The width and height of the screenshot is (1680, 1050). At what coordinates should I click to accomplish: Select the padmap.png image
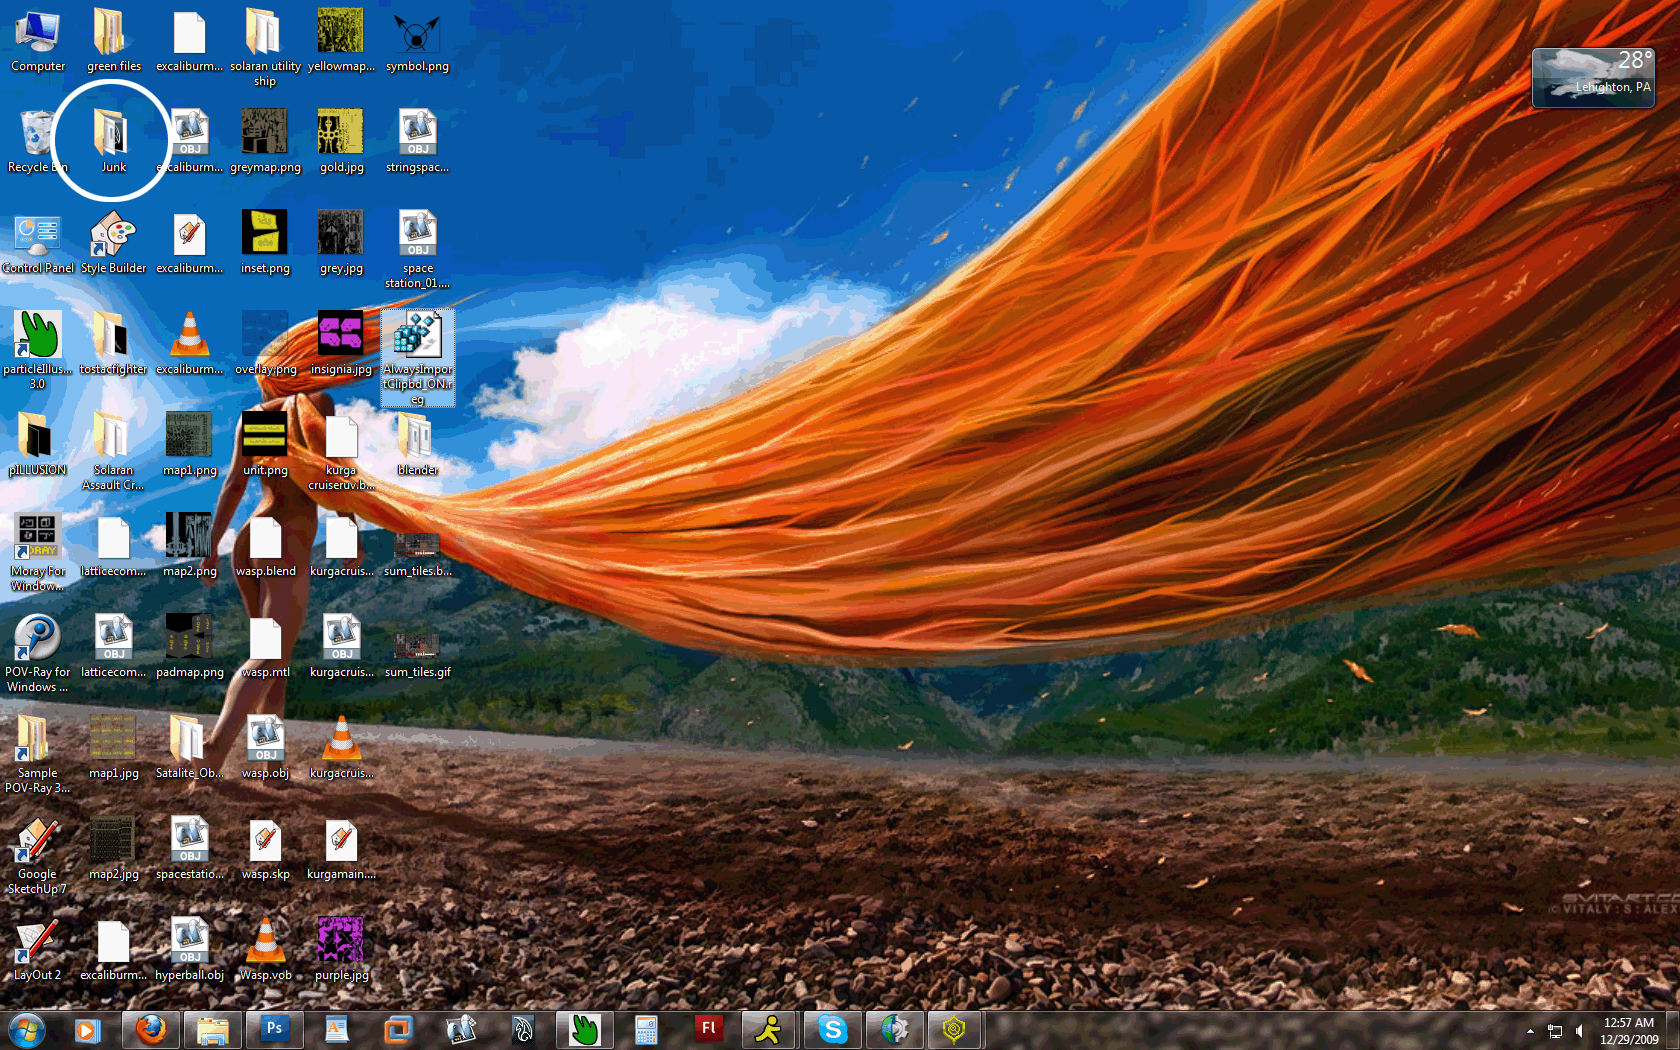[189, 647]
